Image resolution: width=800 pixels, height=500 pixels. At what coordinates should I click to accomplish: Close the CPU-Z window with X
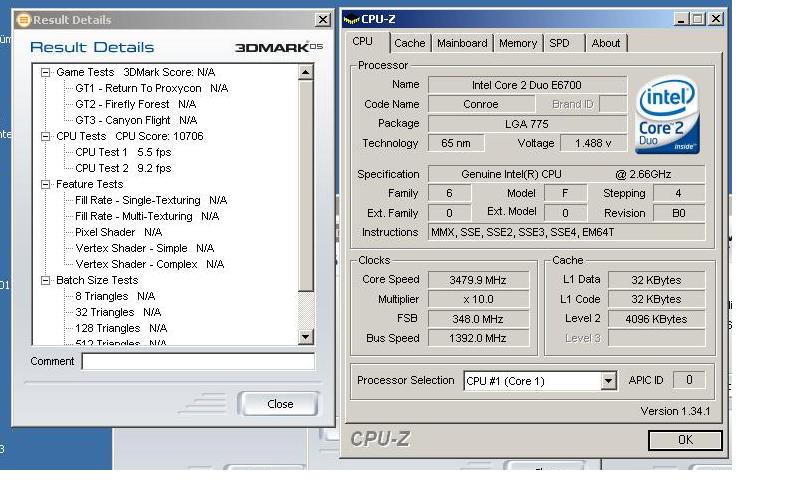pyautogui.click(x=716, y=19)
